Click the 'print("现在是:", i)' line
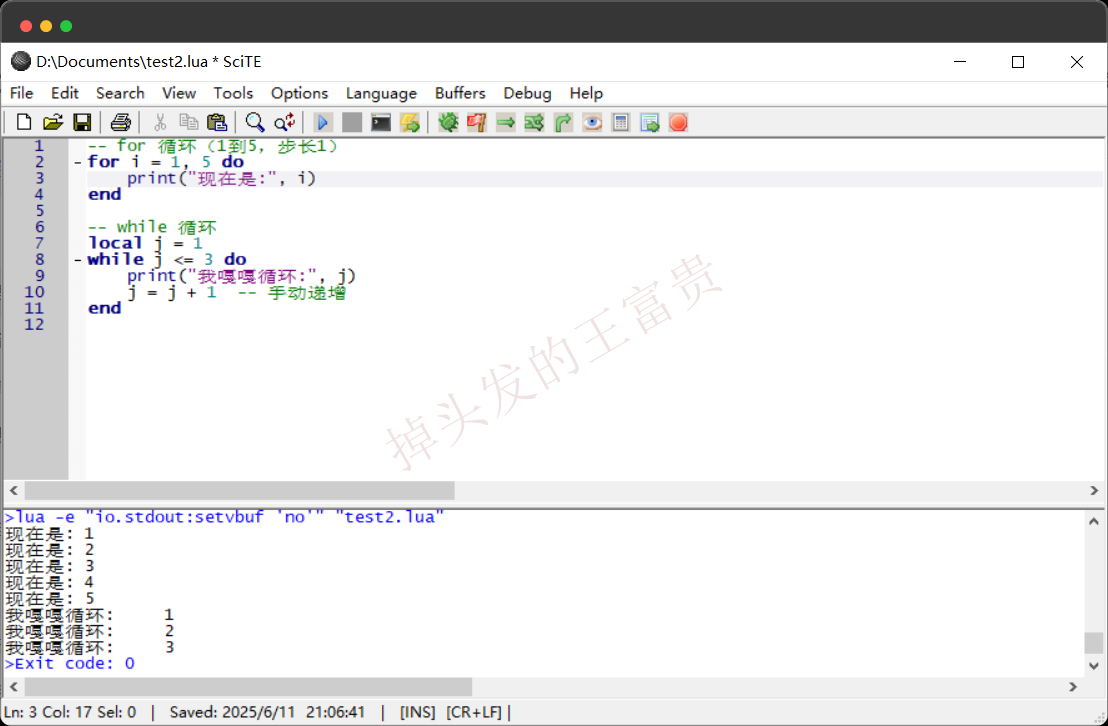The height and width of the screenshot is (726, 1108). point(221,178)
